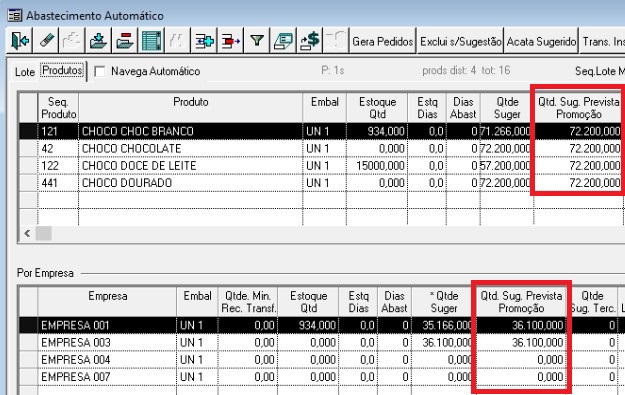
Task: Click the Exclui s/Sugestão button
Action: [x=460, y=41]
